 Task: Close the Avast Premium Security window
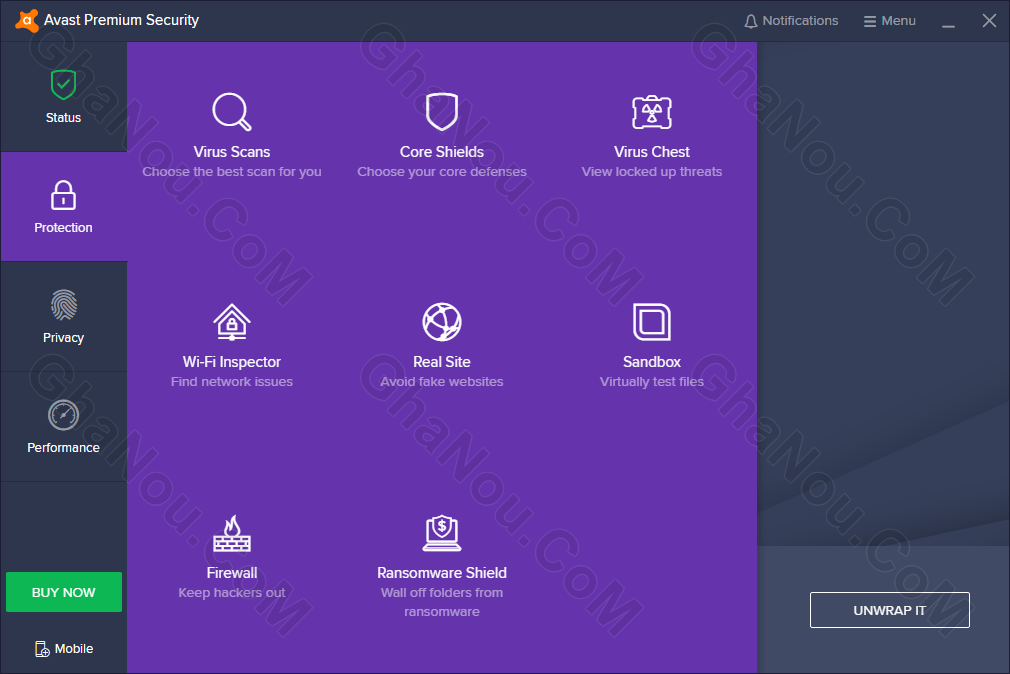pyautogui.click(x=989, y=21)
